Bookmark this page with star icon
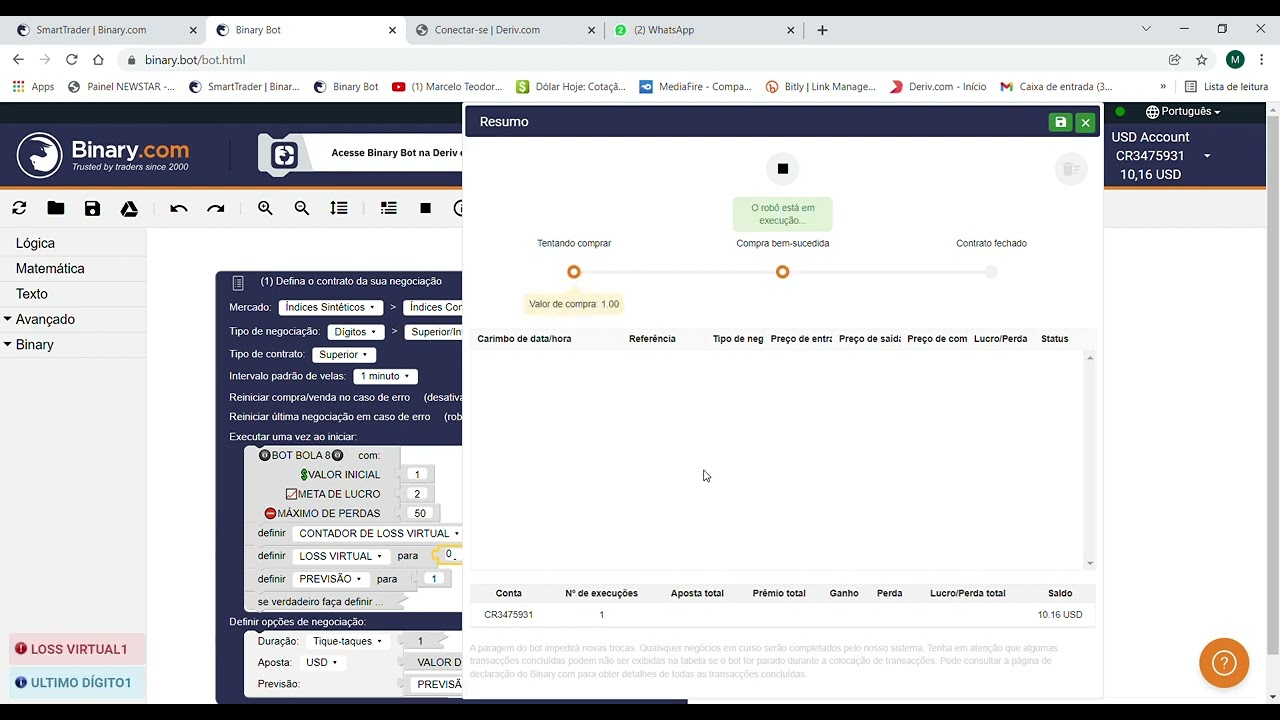 [x=1201, y=60]
